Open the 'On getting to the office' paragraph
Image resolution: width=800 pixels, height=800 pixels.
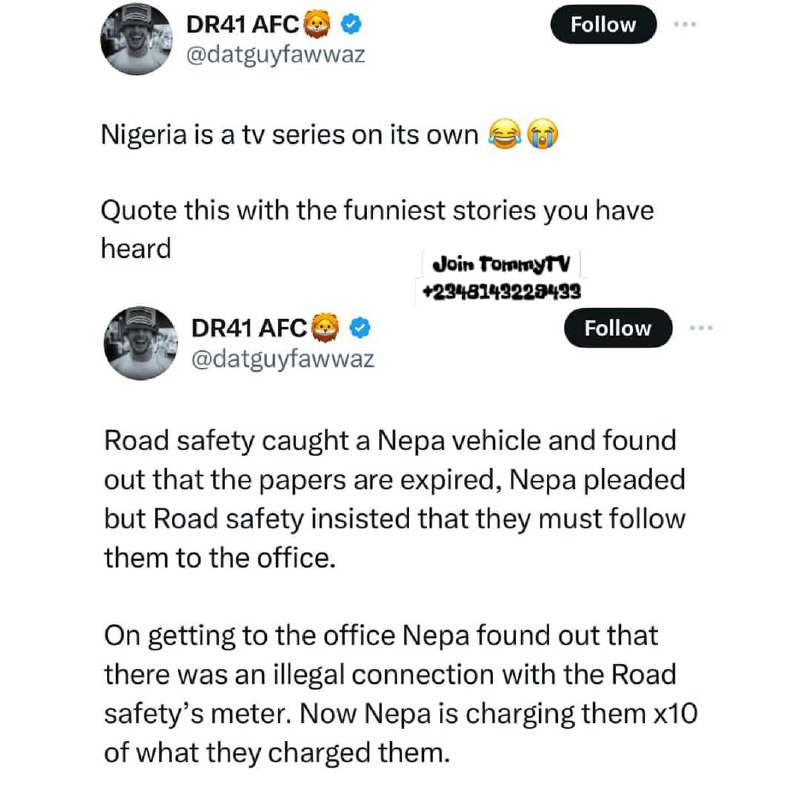(x=401, y=694)
